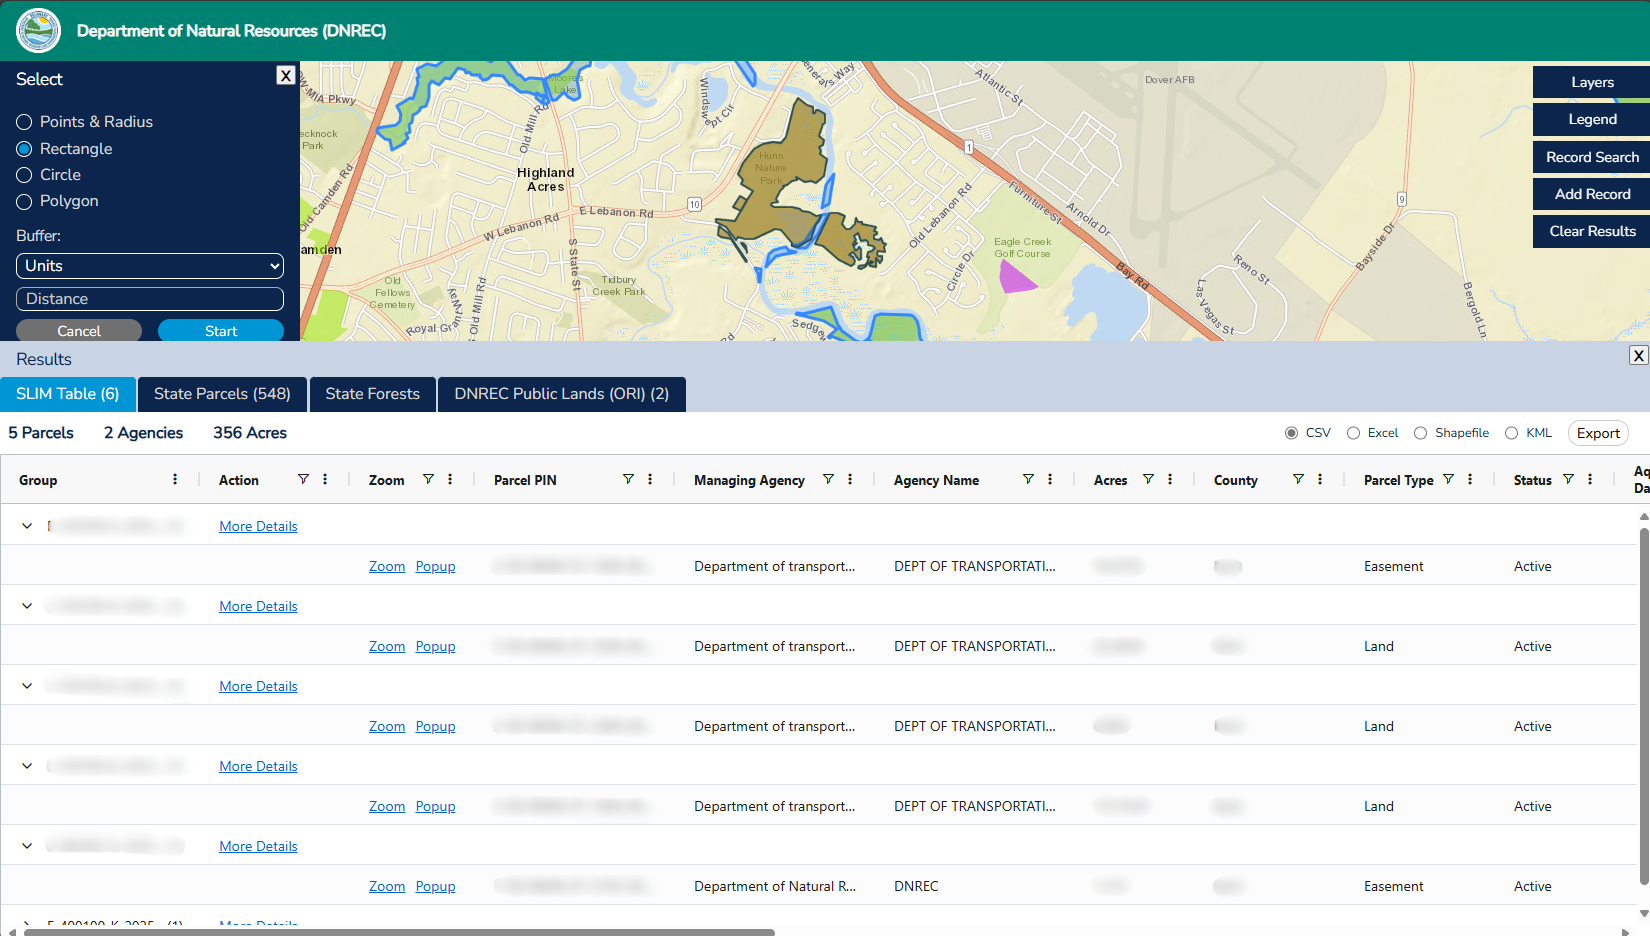1650x936 pixels.
Task: Collapse the third parcel group row
Action: (27, 686)
